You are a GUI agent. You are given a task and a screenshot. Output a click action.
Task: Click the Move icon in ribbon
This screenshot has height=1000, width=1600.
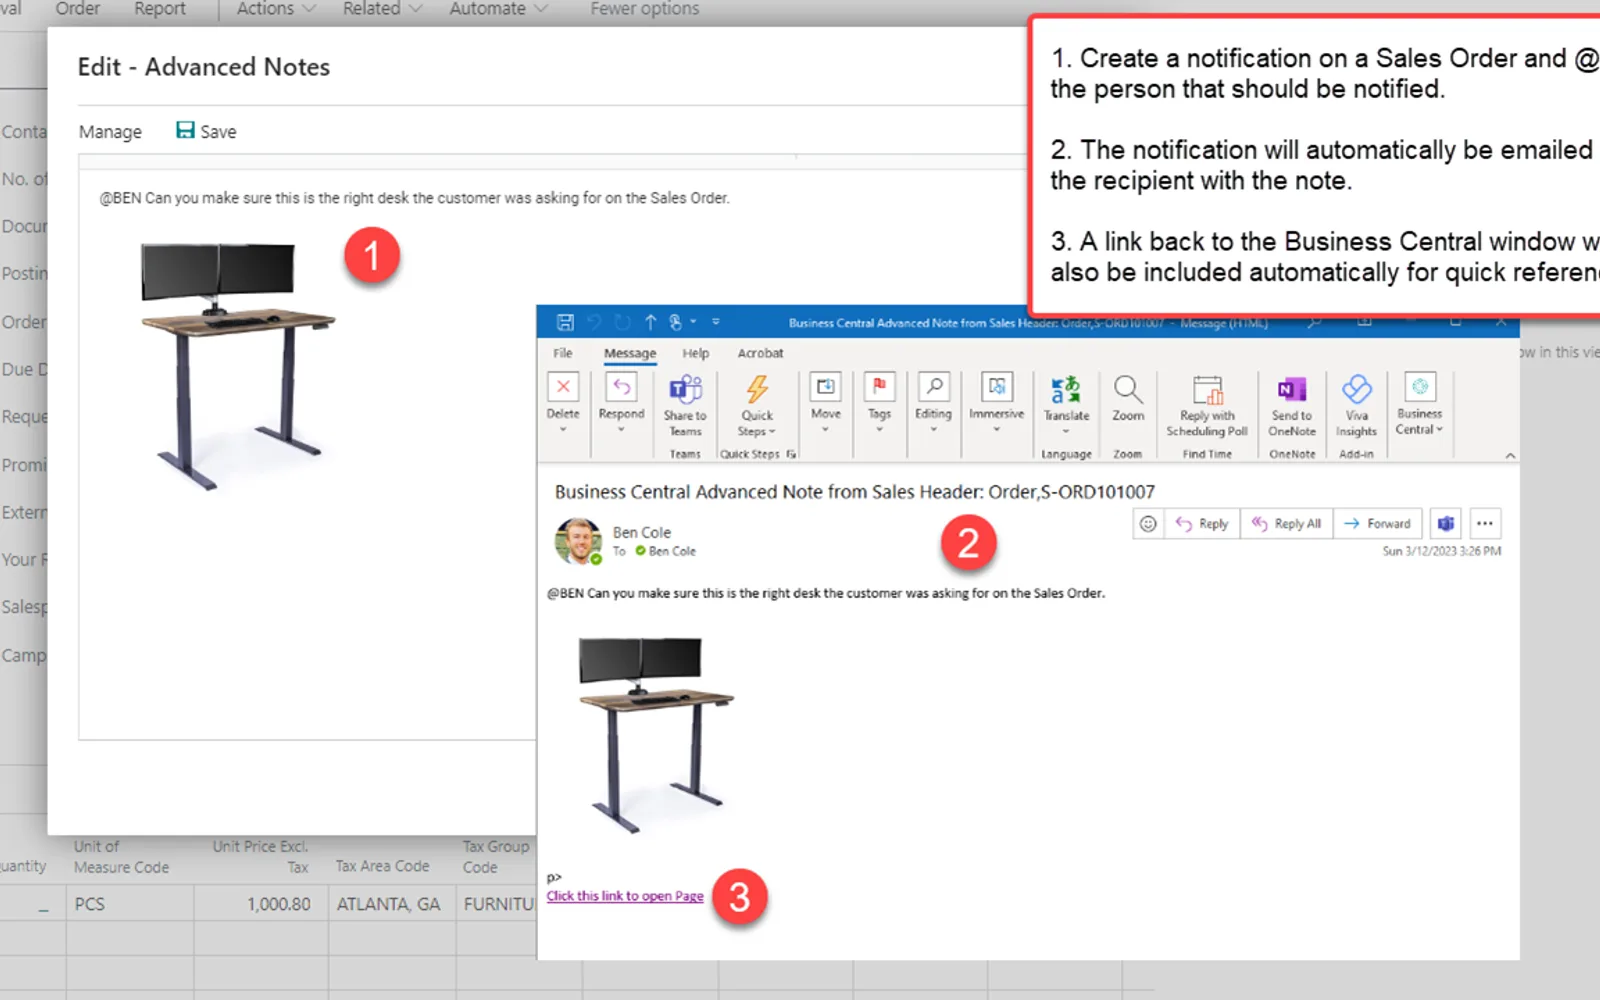pyautogui.click(x=826, y=387)
